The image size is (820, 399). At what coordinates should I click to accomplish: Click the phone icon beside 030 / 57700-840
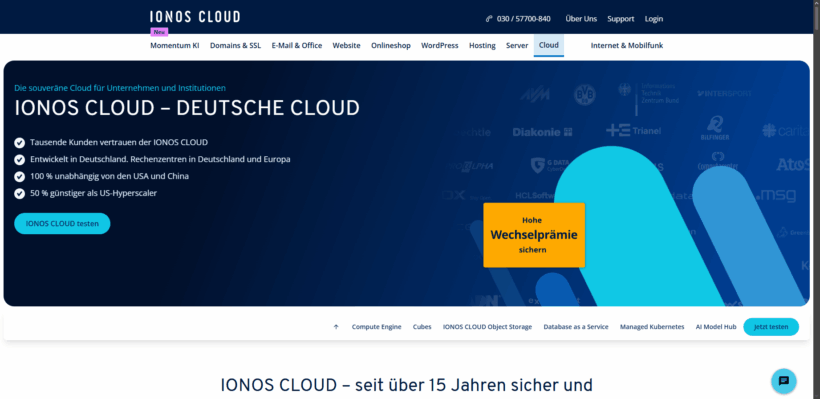pos(489,19)
